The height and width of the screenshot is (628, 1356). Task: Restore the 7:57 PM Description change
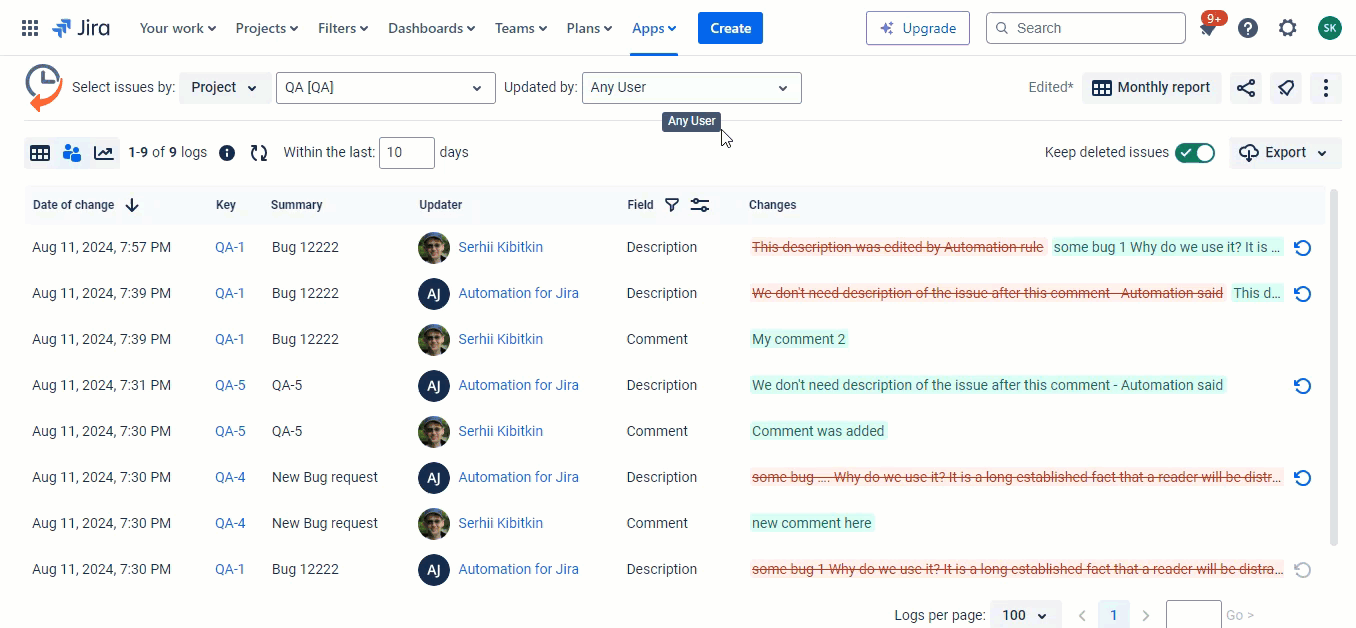[1302, 247]
